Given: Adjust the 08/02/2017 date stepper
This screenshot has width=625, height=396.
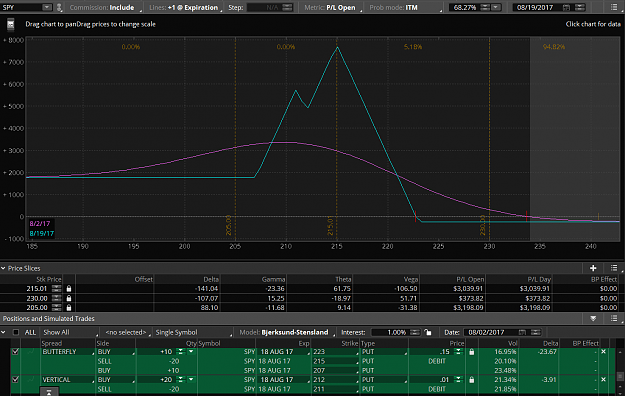Looking at the screenshot, I should point(535,332).
